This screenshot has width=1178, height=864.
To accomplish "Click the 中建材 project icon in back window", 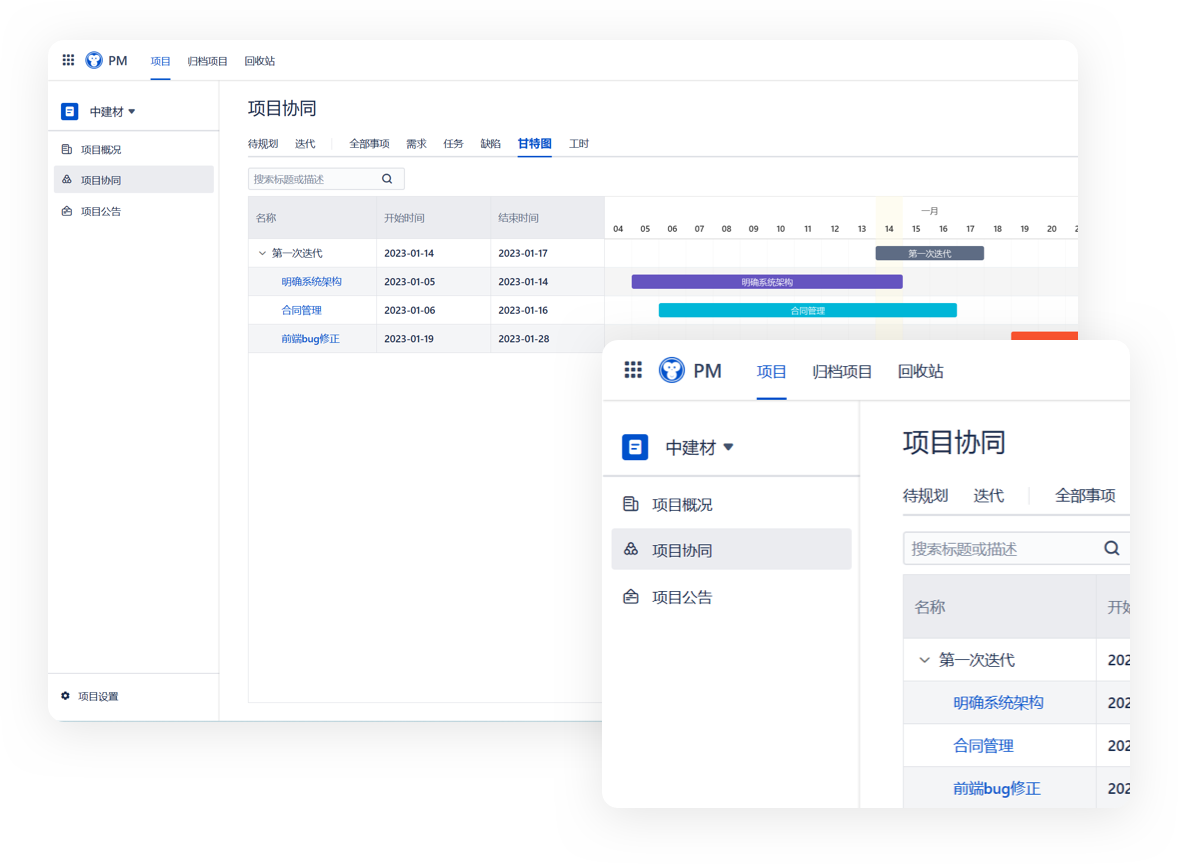I will click(x=69, y=111).
